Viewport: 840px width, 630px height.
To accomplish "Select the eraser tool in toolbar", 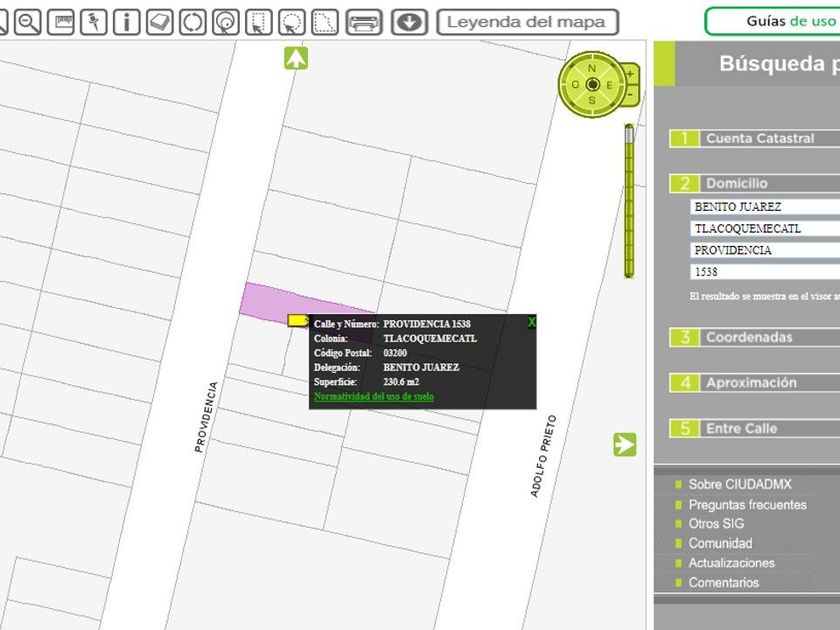I will (x=159, y=22).
